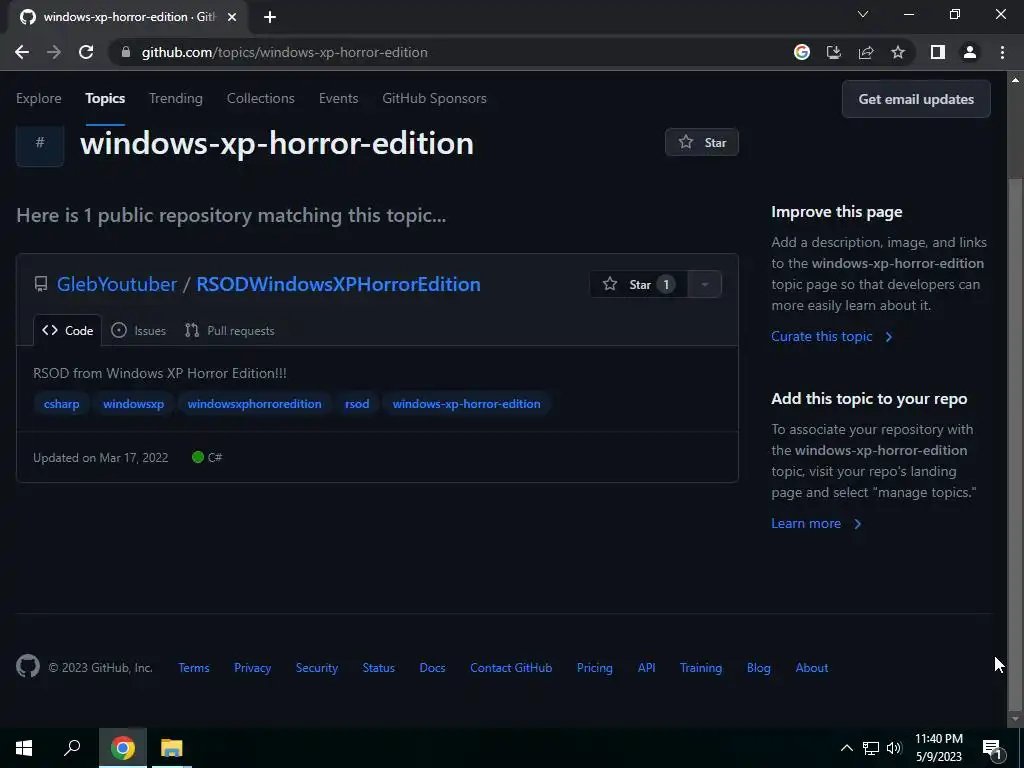Open star lists dropdown arrow
1024x768 pixels.
pyautogui.click(x=705, y=284)
